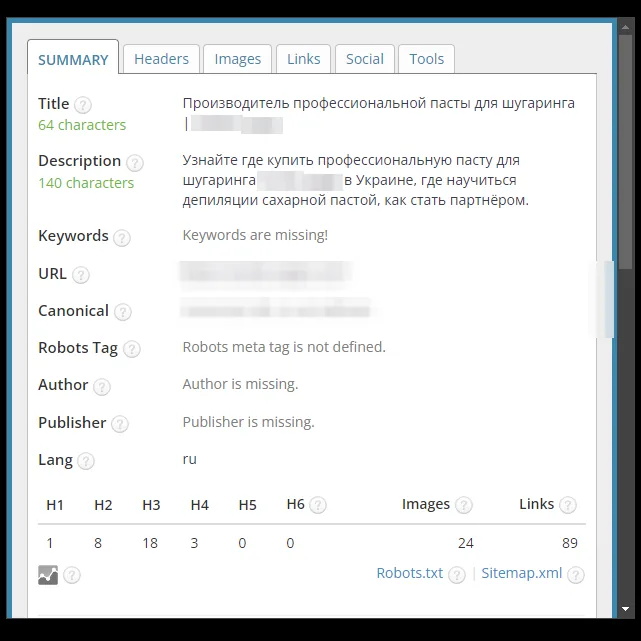Click the help icon next to Lang
641x641 pixels.
pyautogui.click(x=86, y=461)
